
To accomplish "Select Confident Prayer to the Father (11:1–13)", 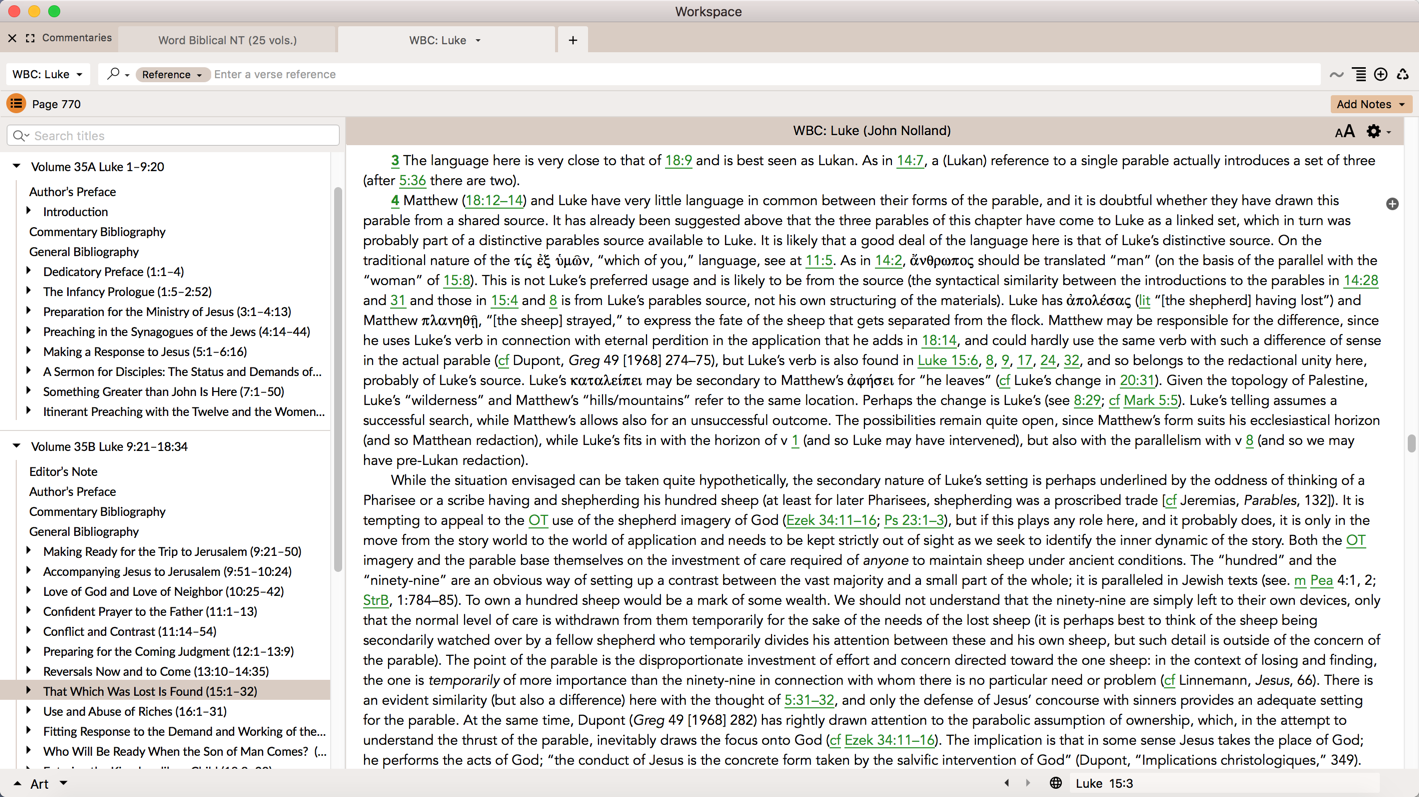I will pos(150,612).
